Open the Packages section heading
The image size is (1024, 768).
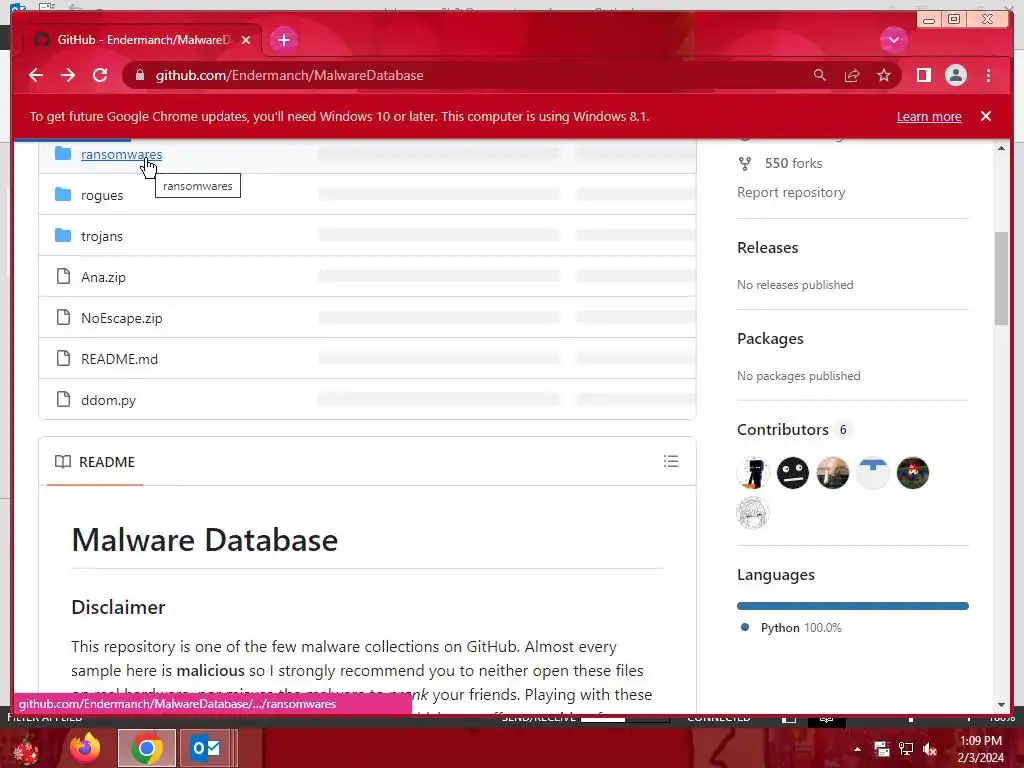(x=770, y=339)
